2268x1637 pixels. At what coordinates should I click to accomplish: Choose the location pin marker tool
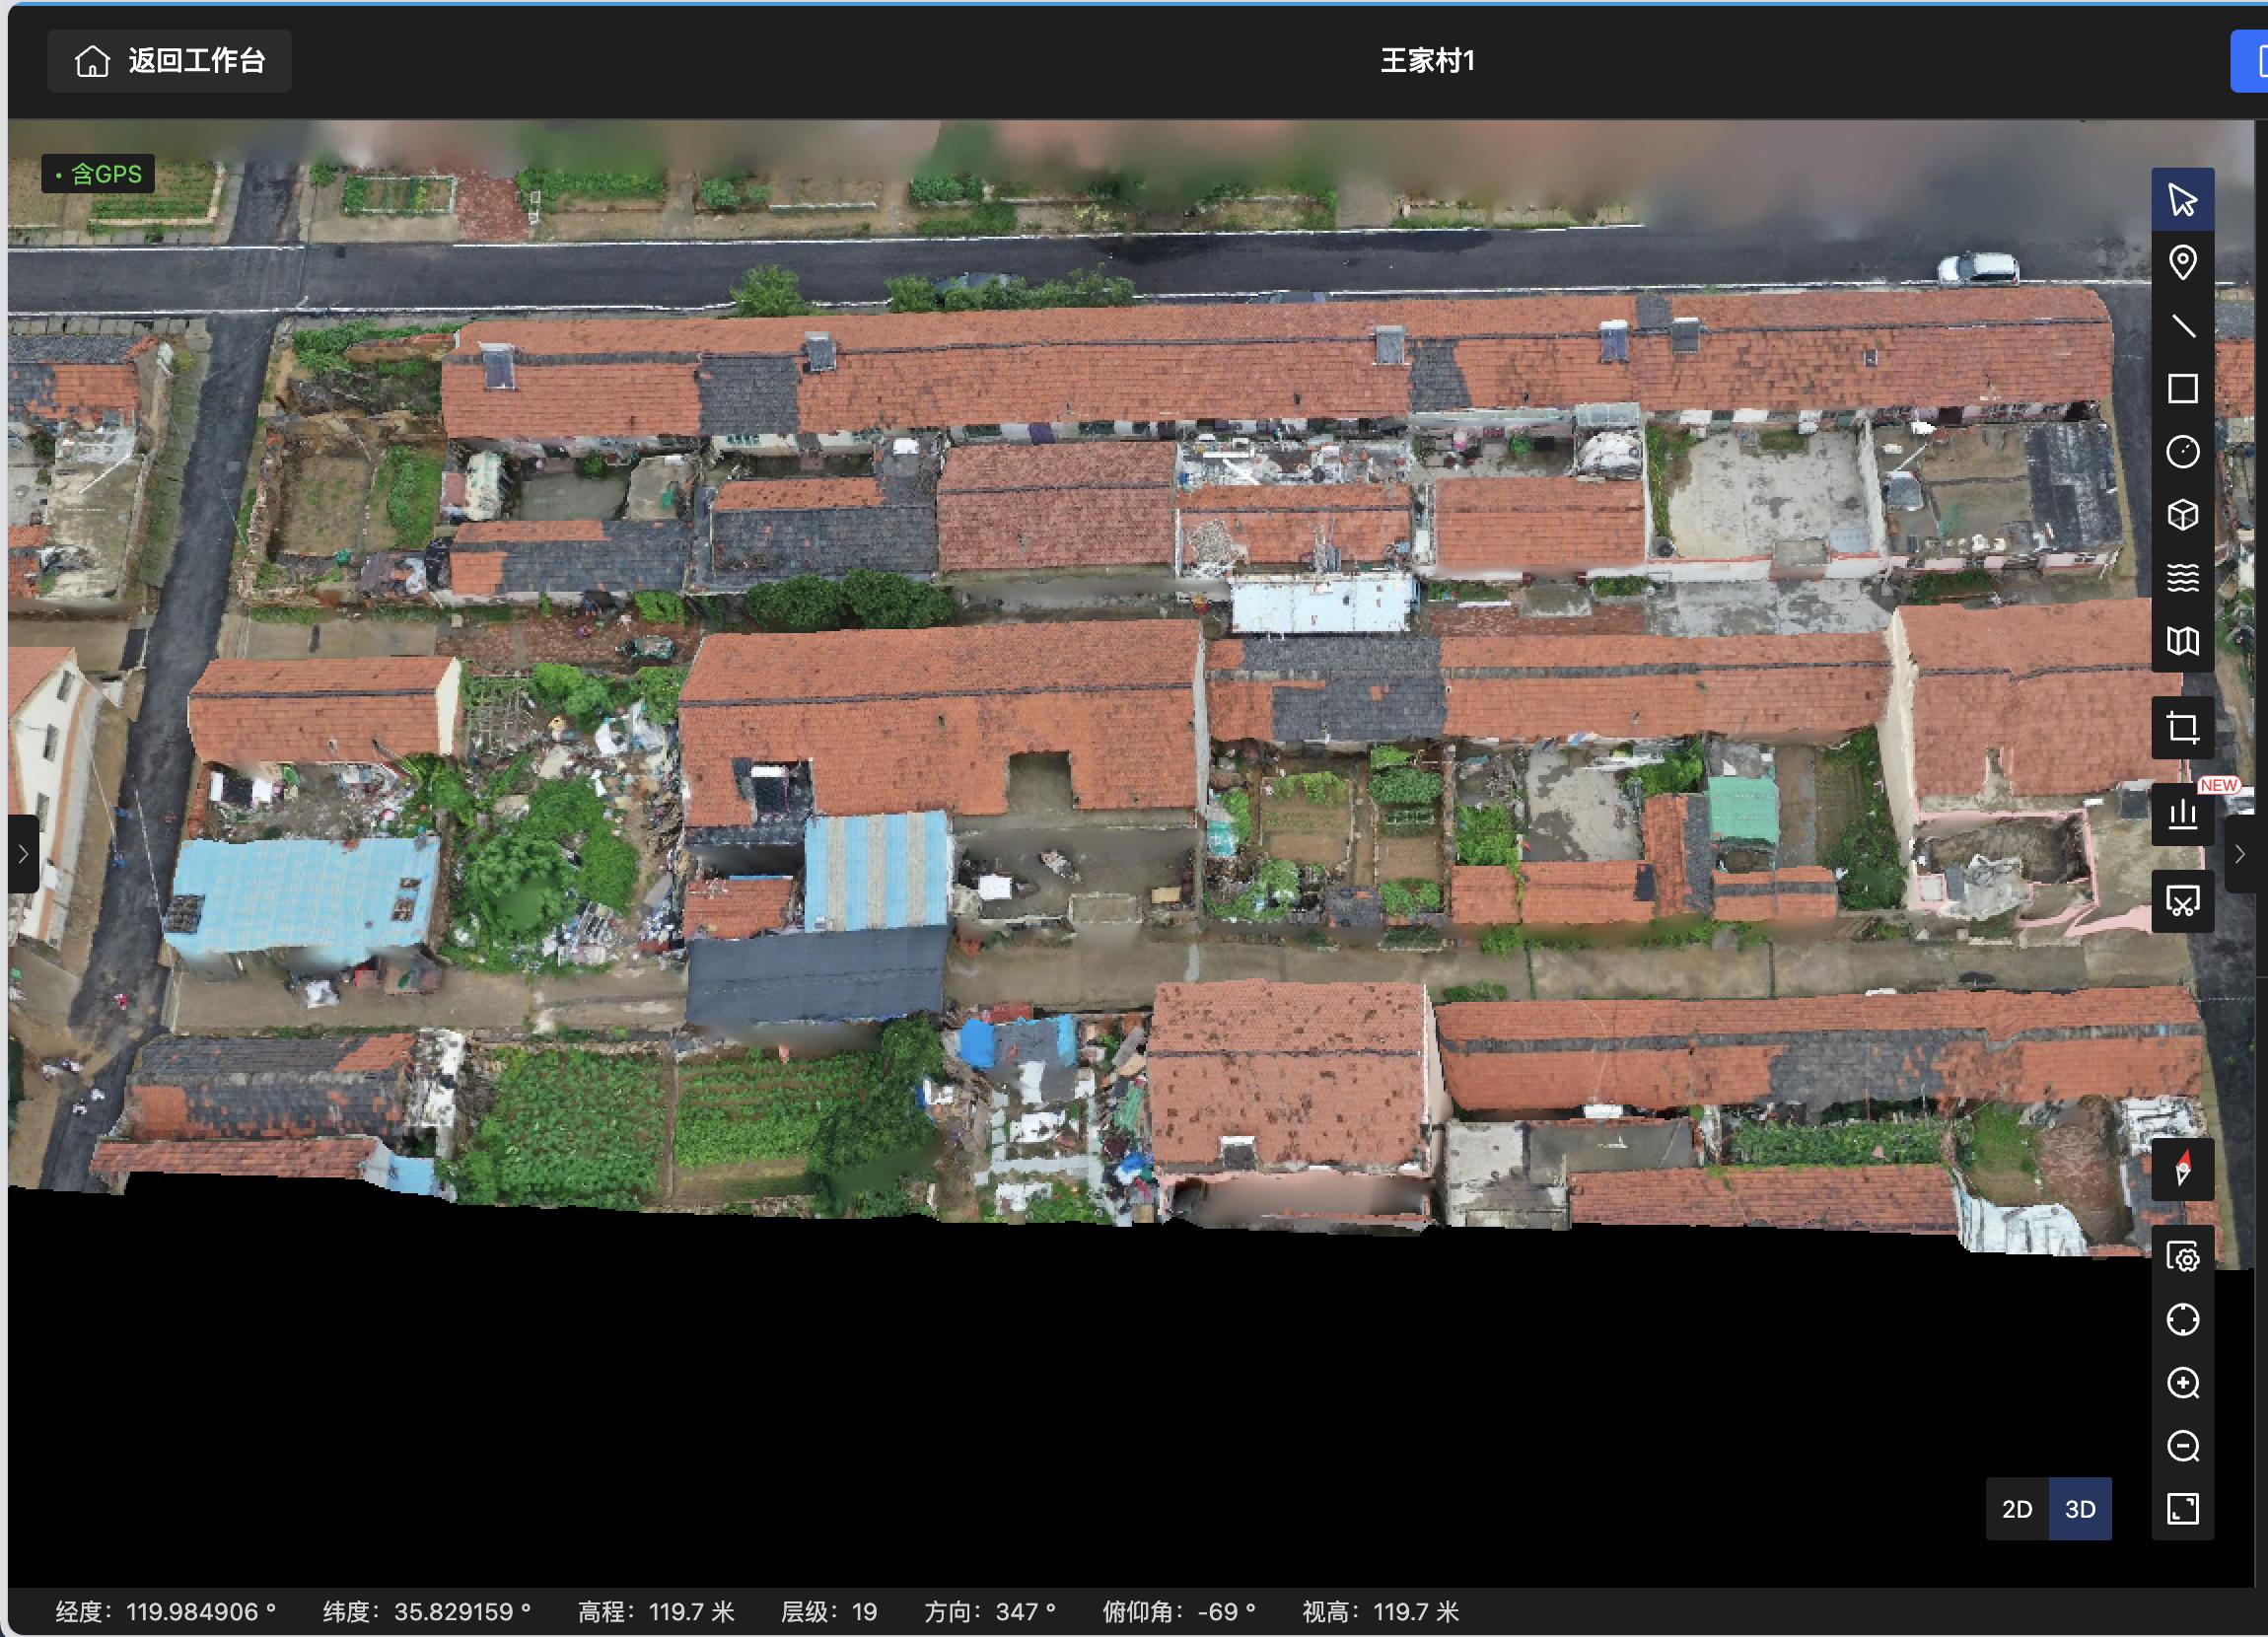(x=2182, y=263)
